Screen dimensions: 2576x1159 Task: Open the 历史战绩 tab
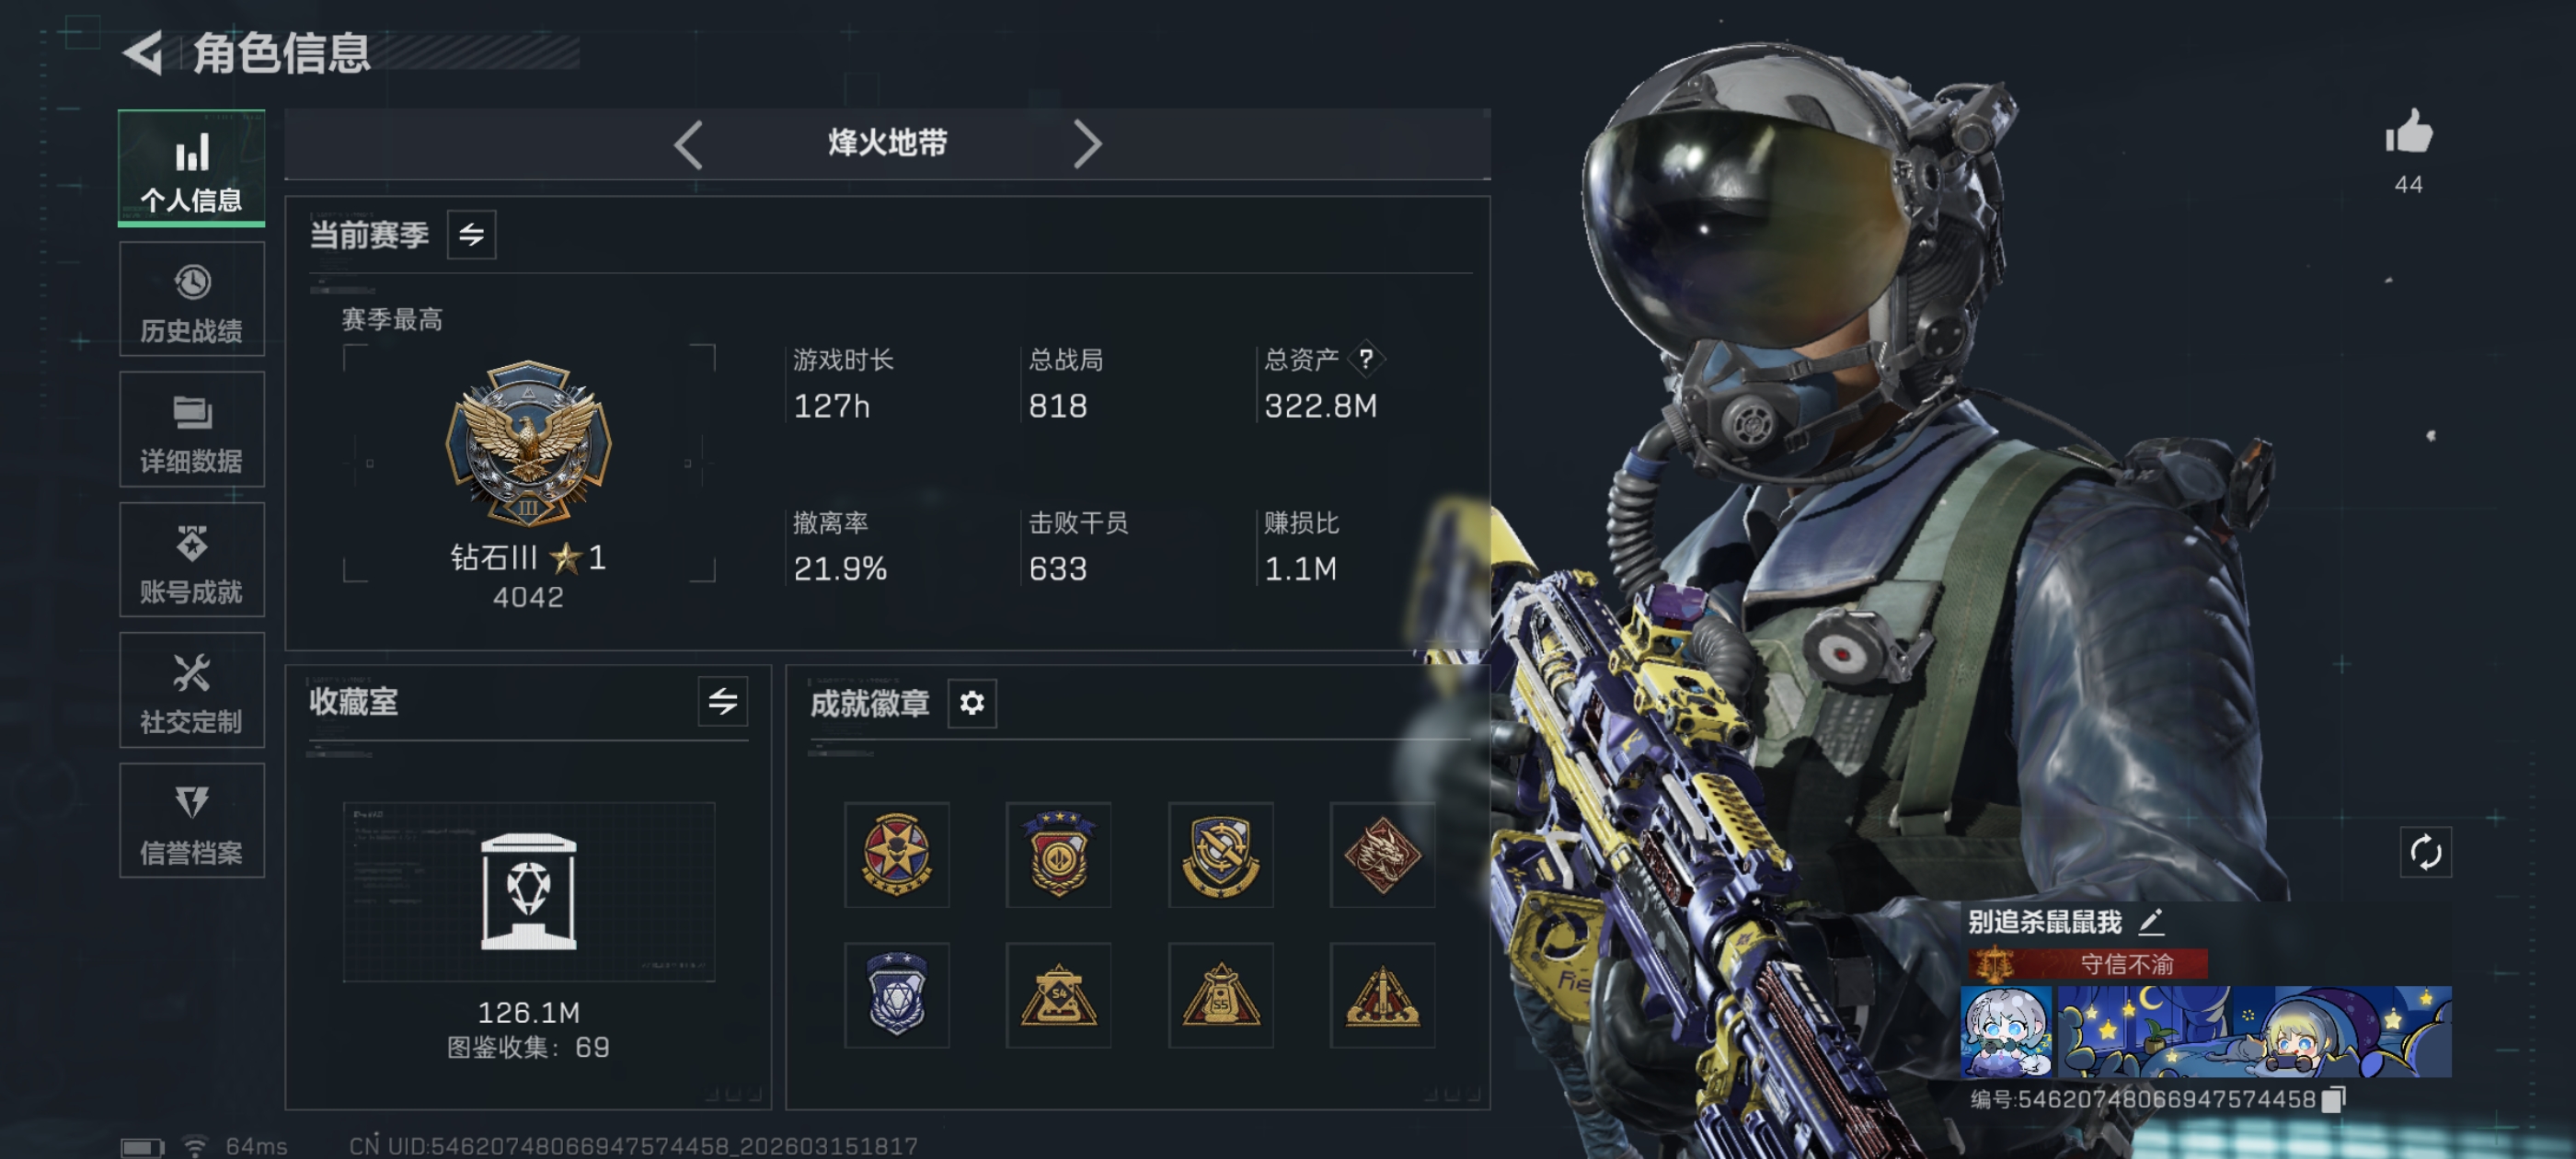(192, 299)
